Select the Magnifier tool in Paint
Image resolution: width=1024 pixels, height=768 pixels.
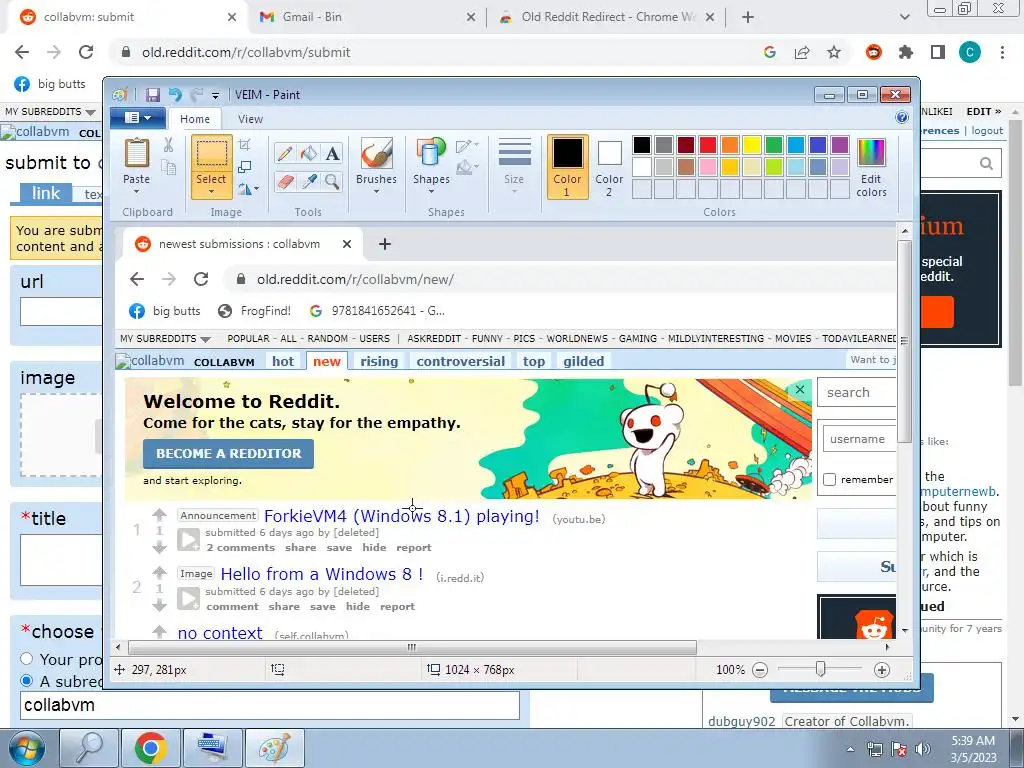point(332,182)
